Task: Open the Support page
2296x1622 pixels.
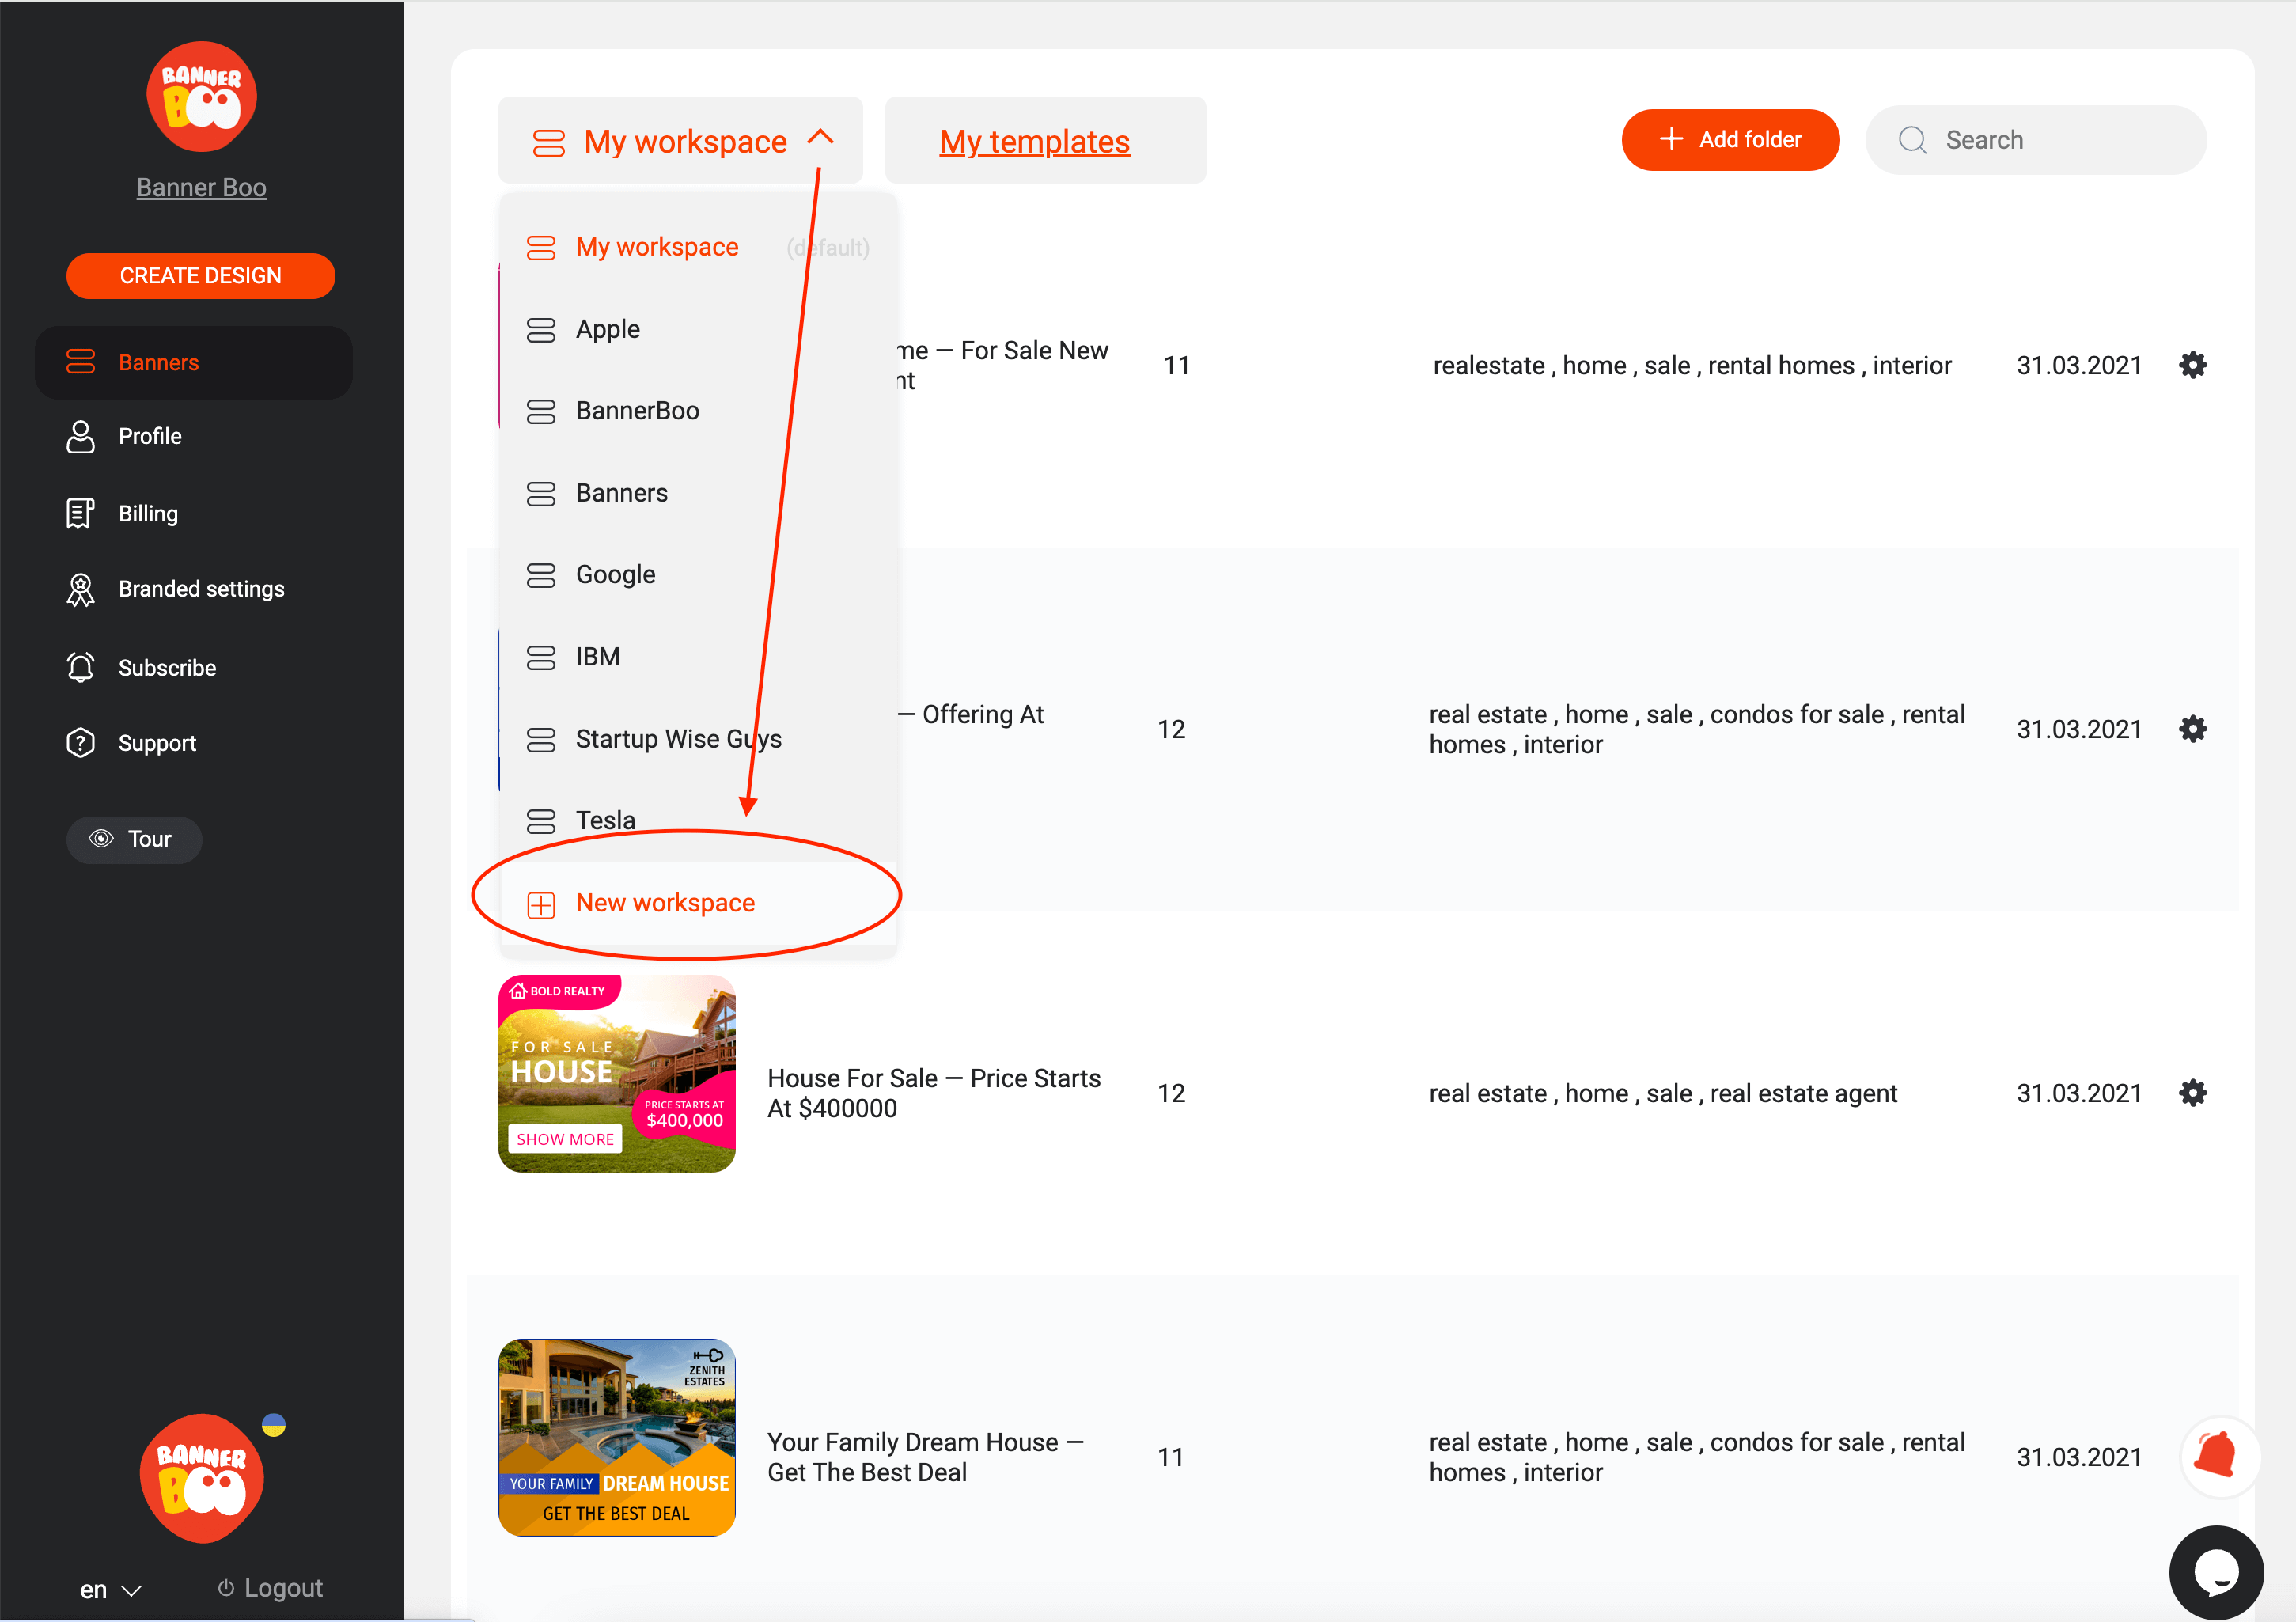Action: 157,743
